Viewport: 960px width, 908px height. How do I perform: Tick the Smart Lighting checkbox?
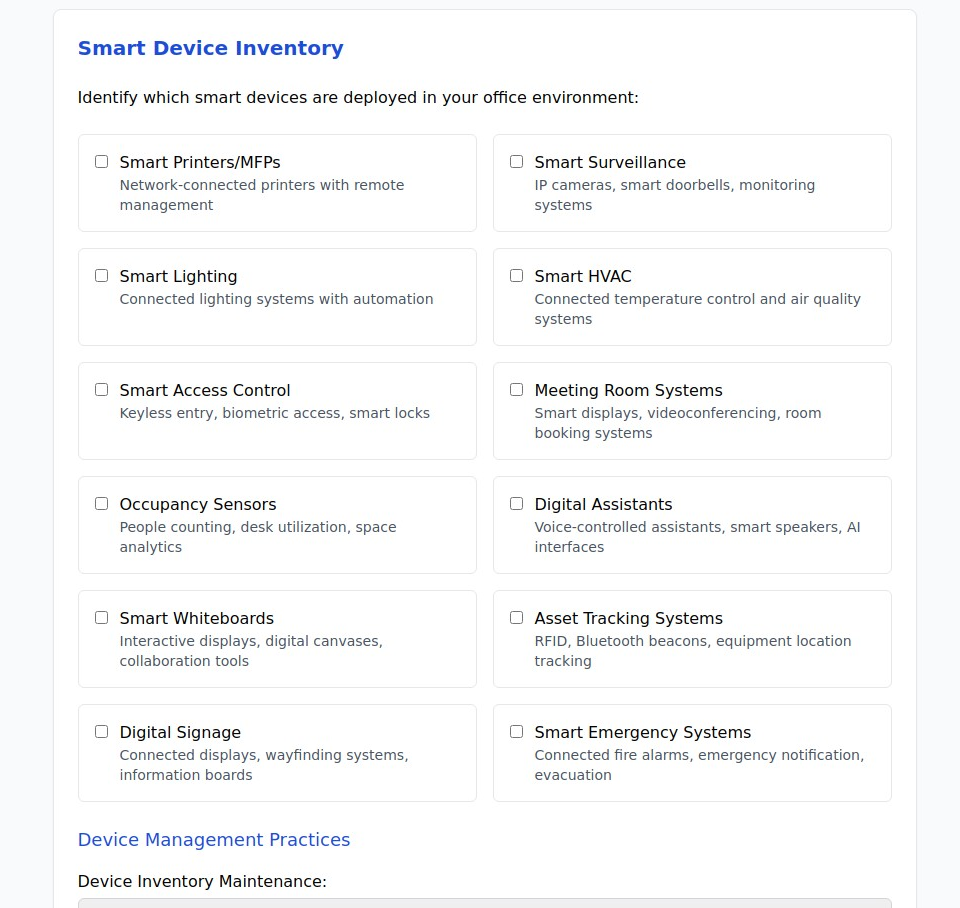coord(102,276)
